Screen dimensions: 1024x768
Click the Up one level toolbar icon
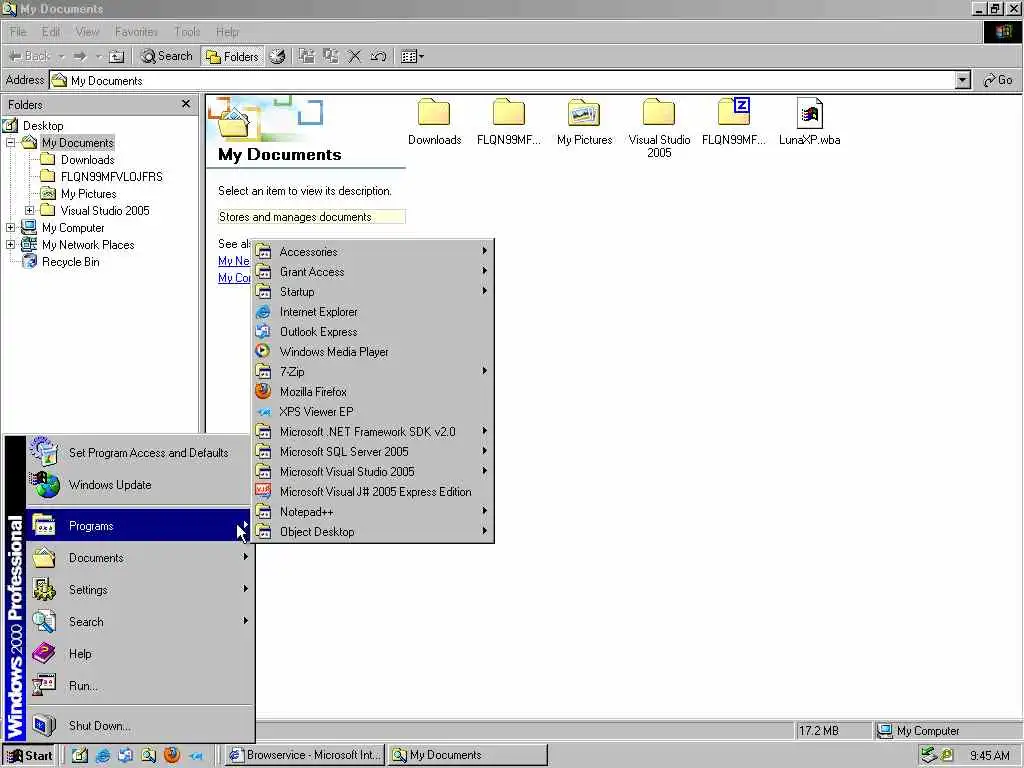(x=116, y=57)
